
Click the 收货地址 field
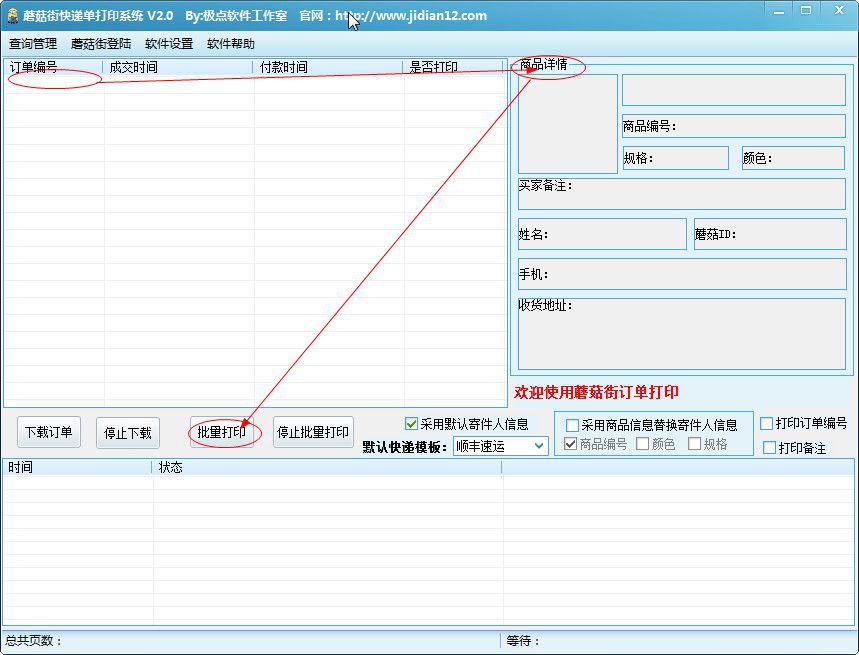click(x=682, y=334)
